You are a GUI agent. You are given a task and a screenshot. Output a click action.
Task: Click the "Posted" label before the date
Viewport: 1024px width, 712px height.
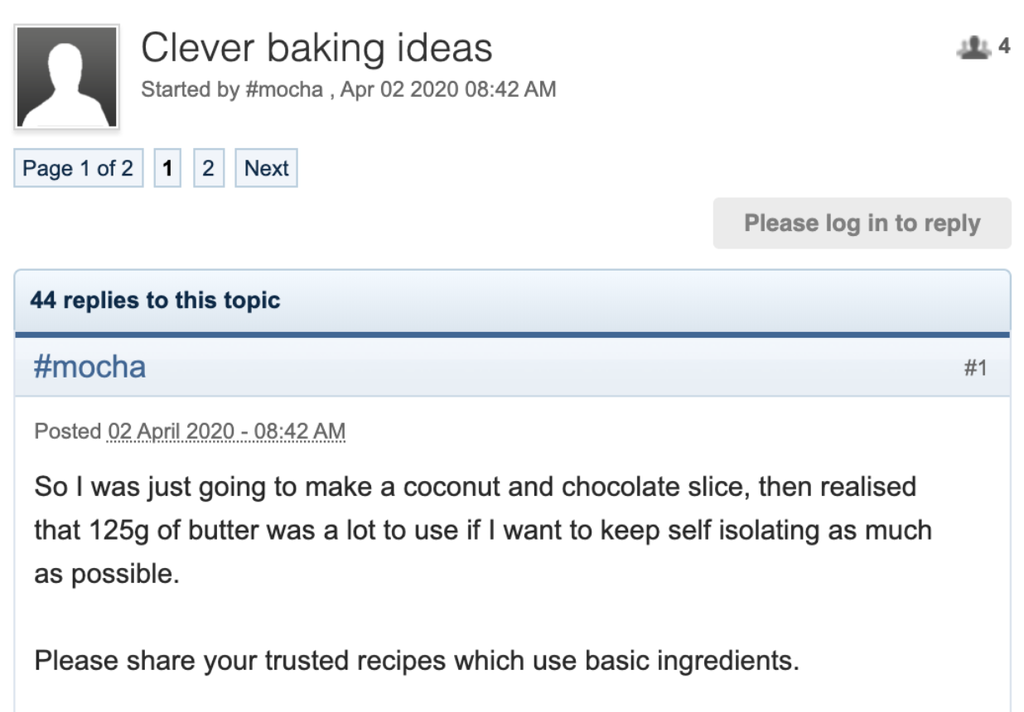tap(67, 432)
